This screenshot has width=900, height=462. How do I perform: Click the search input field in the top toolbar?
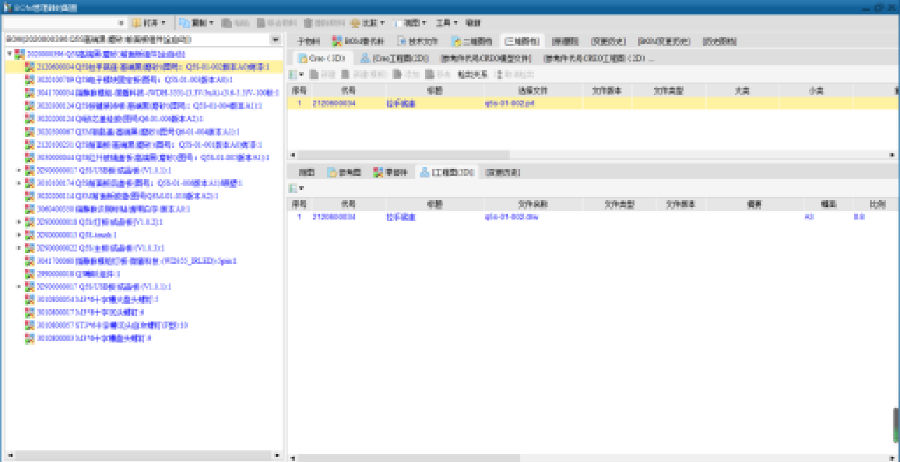pos(65,22)
